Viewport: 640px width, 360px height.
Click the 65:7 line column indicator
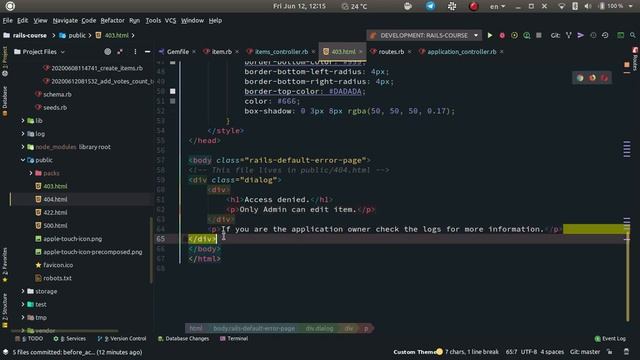tap(511, 352)
